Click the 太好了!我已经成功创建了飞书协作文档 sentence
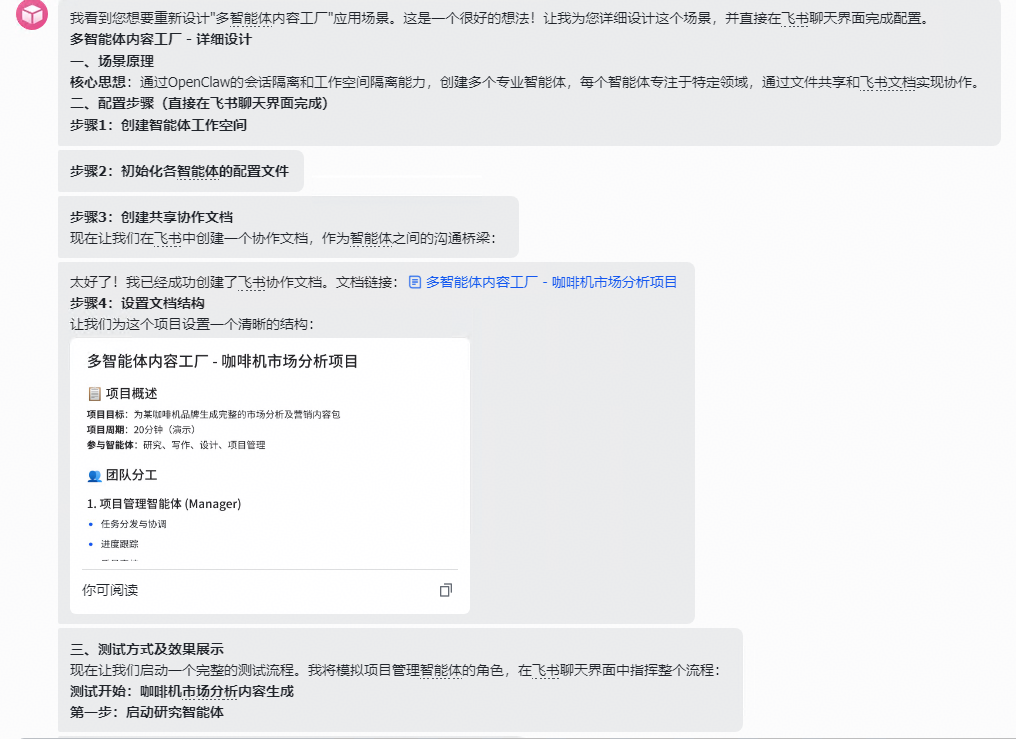 point(234,282)
